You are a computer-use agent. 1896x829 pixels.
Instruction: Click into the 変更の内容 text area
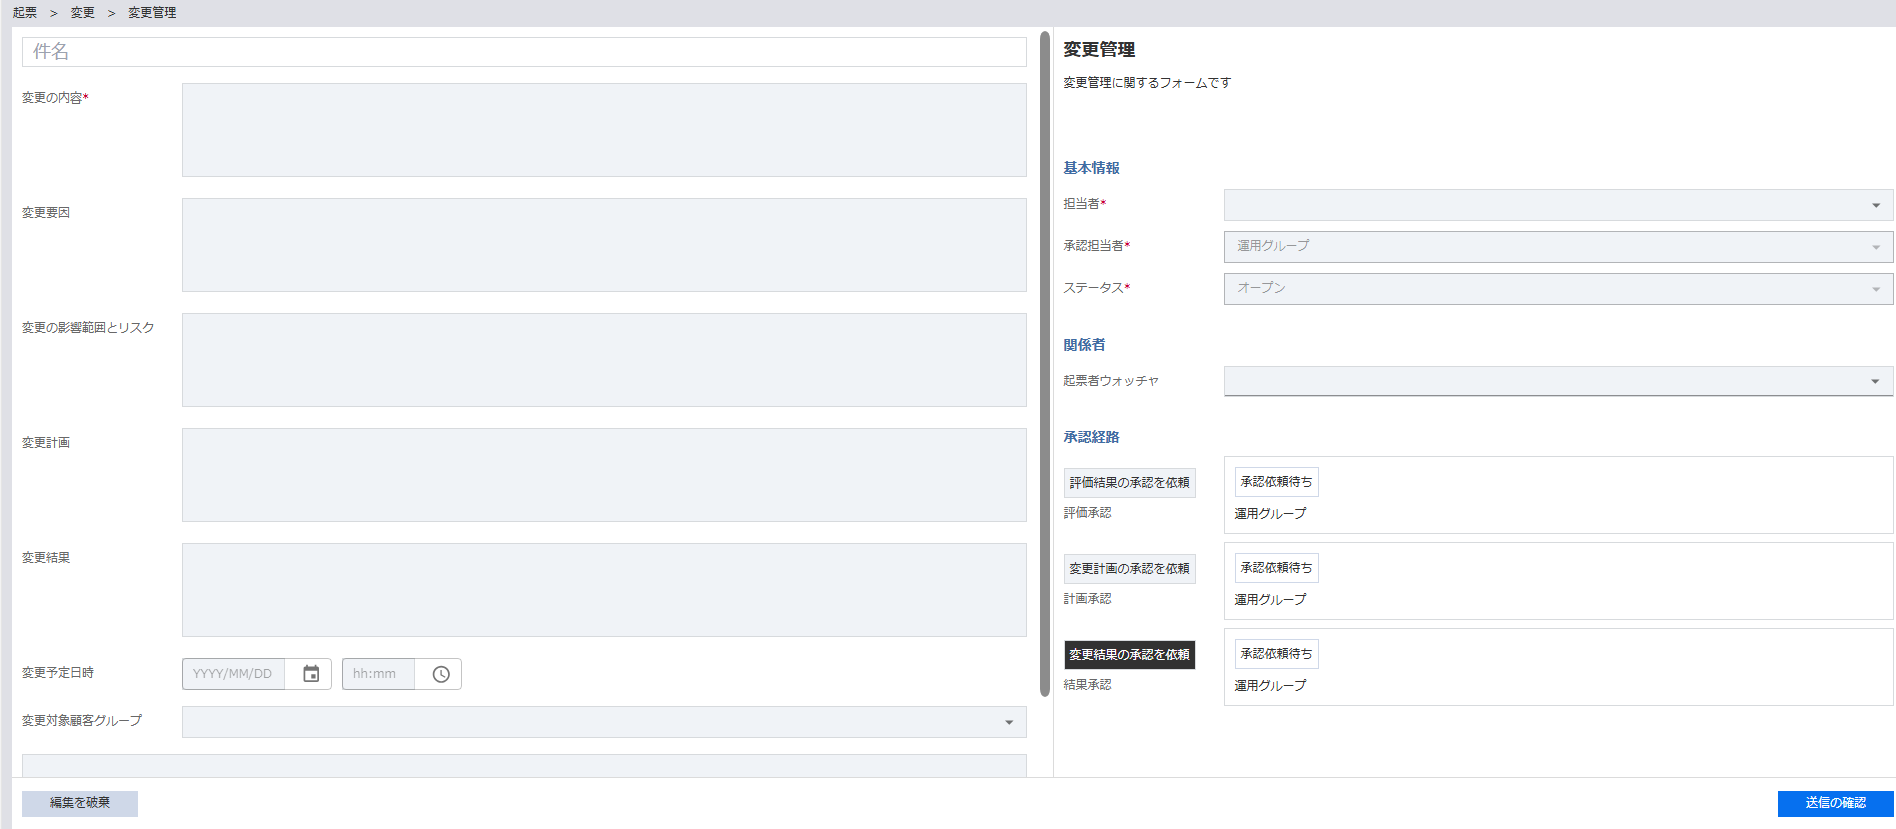(603, 130)
